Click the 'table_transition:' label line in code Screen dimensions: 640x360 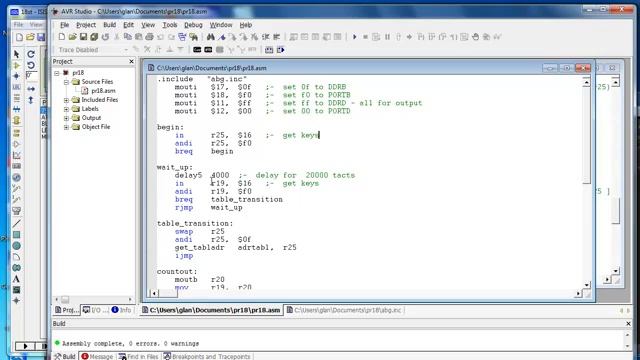[195, 224]
